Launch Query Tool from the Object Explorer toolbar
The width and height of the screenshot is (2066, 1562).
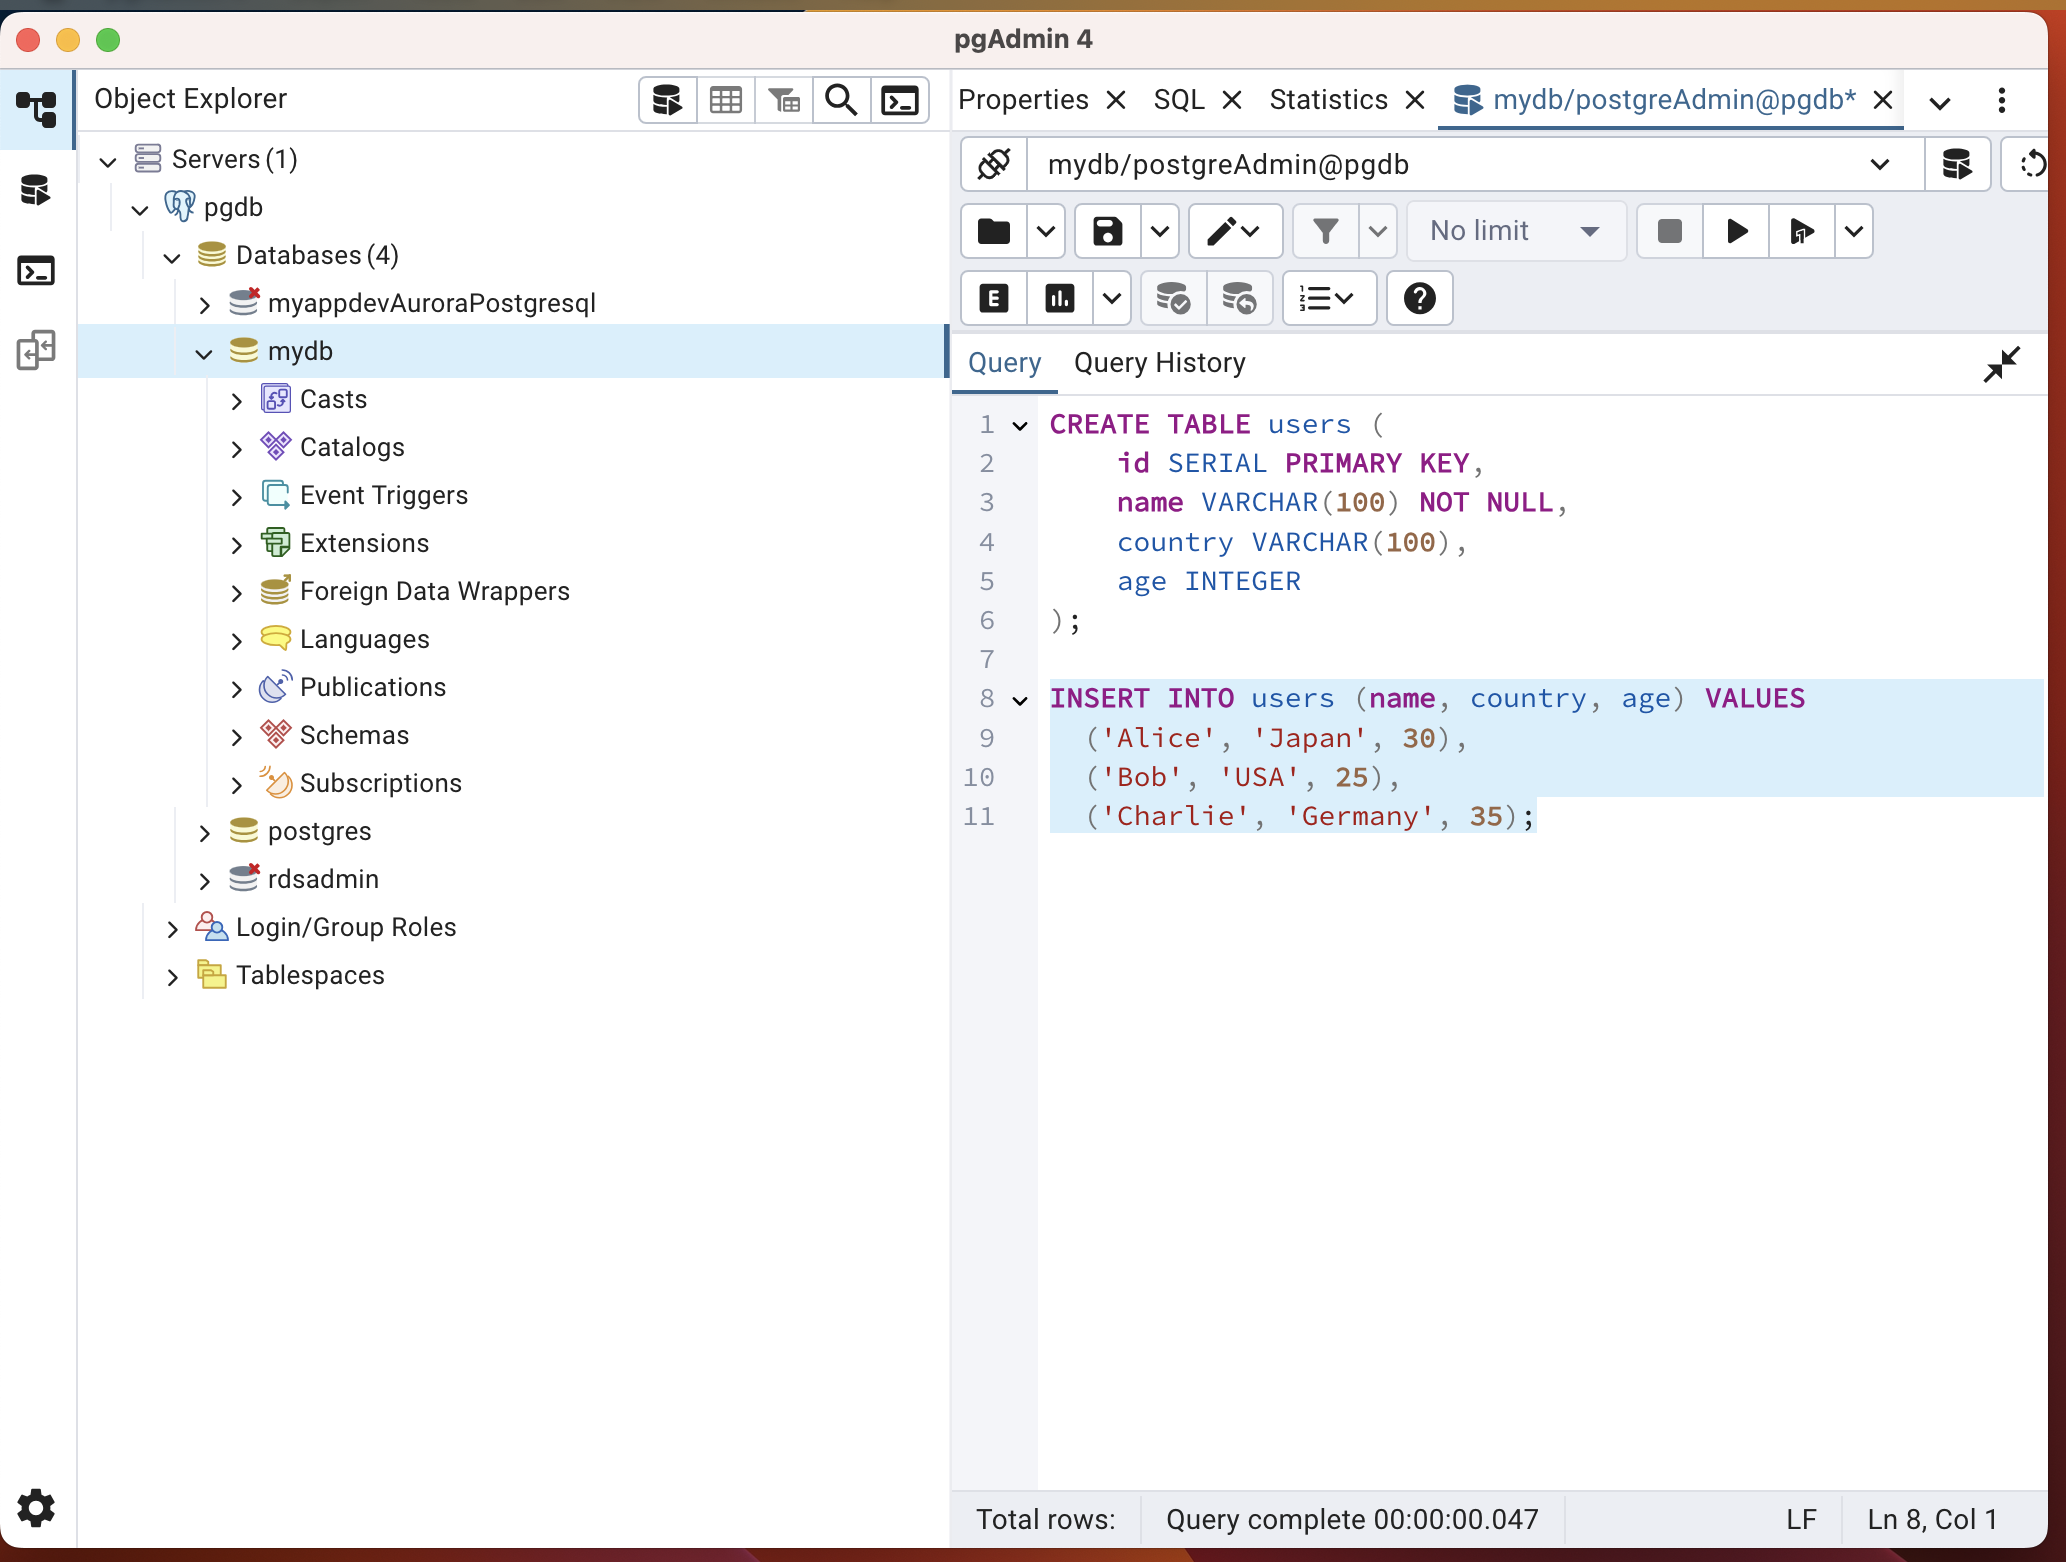[668, 100]
